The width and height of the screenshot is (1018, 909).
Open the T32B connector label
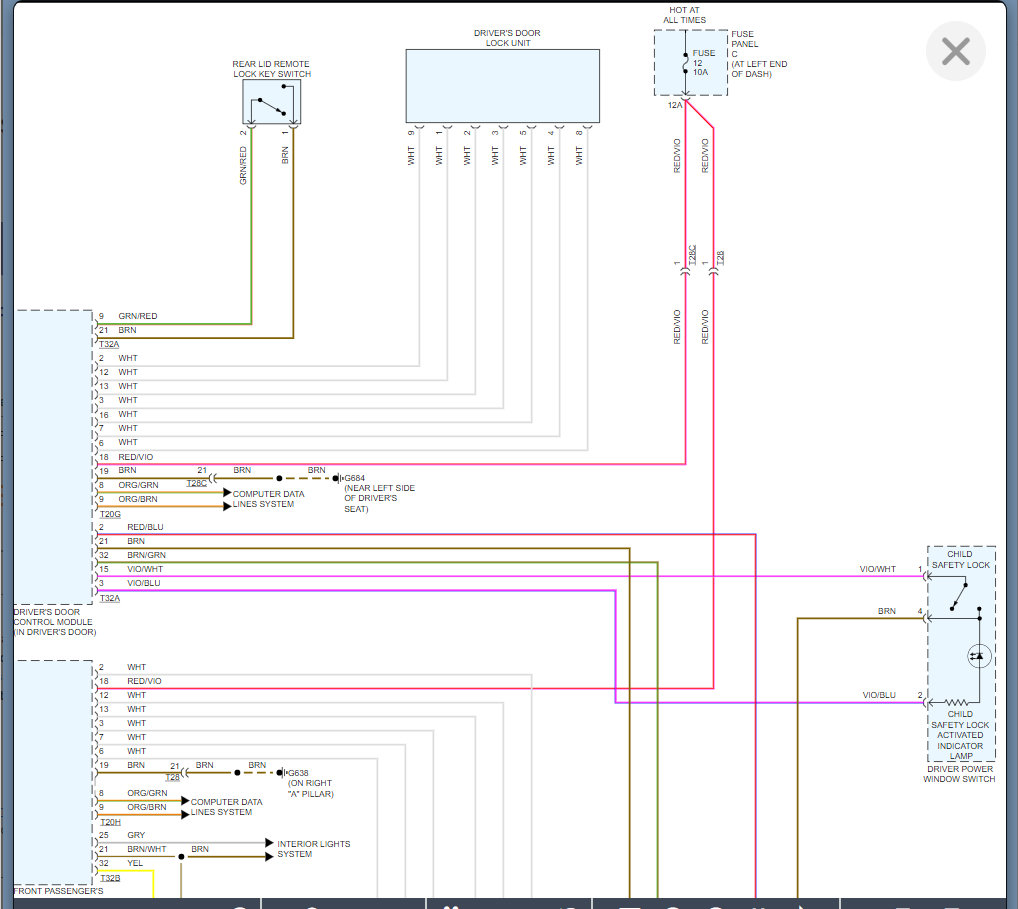tap(110, 878)
